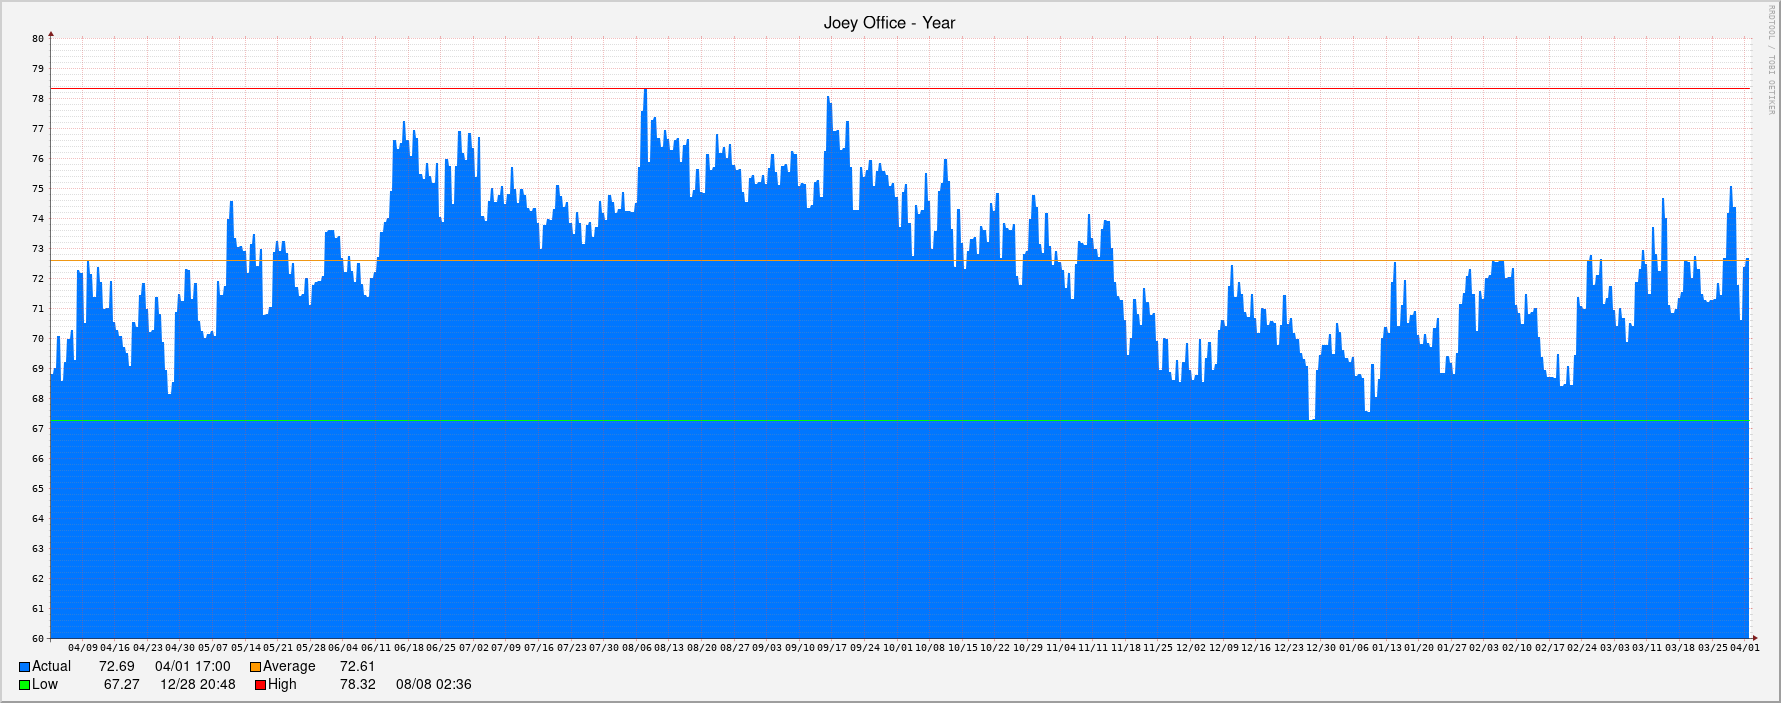Select the chart title Joey Office - Year
Viewport: 1781px width, 703px height.
(889, 23)
